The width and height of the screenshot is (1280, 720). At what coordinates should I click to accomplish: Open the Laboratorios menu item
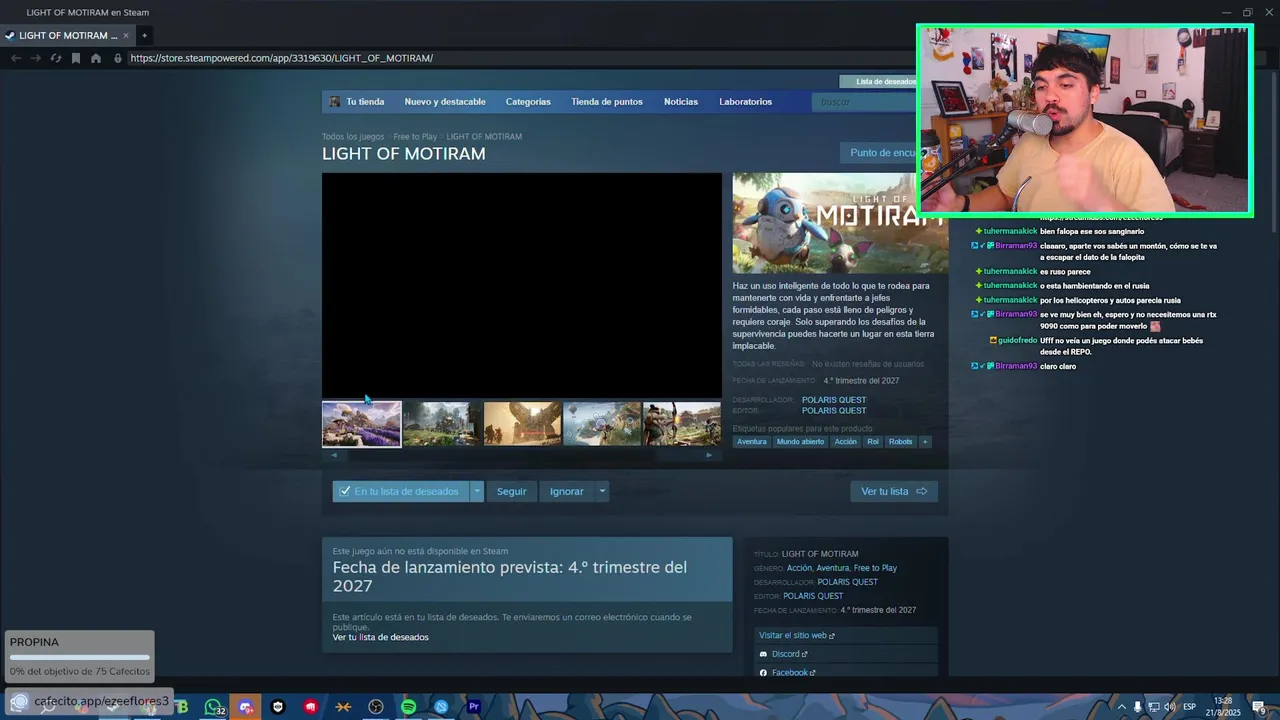[746, 102]
